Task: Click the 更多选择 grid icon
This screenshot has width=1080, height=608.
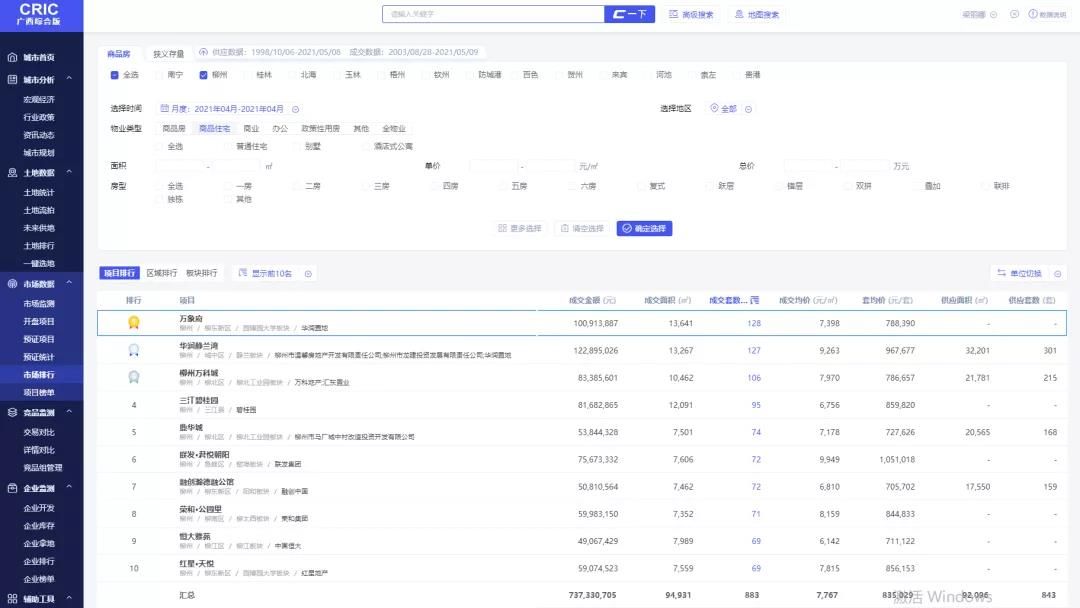Action: (502, 228)
